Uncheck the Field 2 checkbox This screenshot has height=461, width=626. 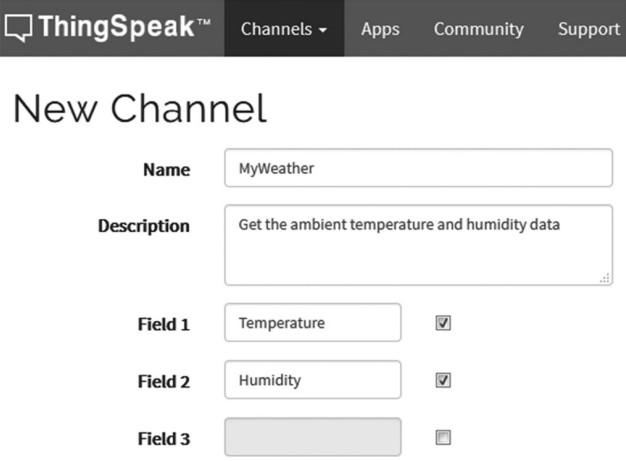[x=444, y=380]
